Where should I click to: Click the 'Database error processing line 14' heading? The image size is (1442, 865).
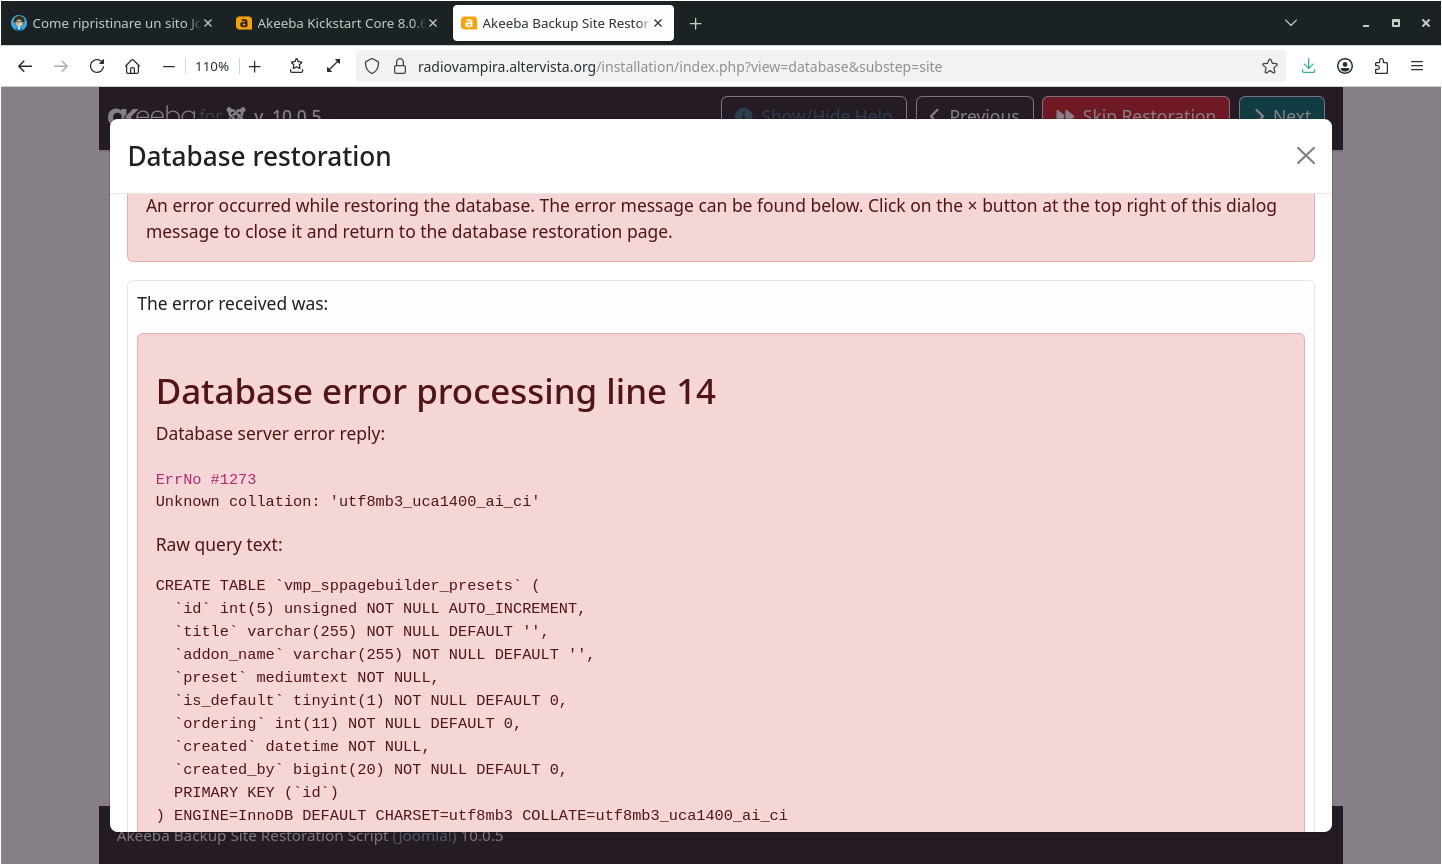(436, 392)
